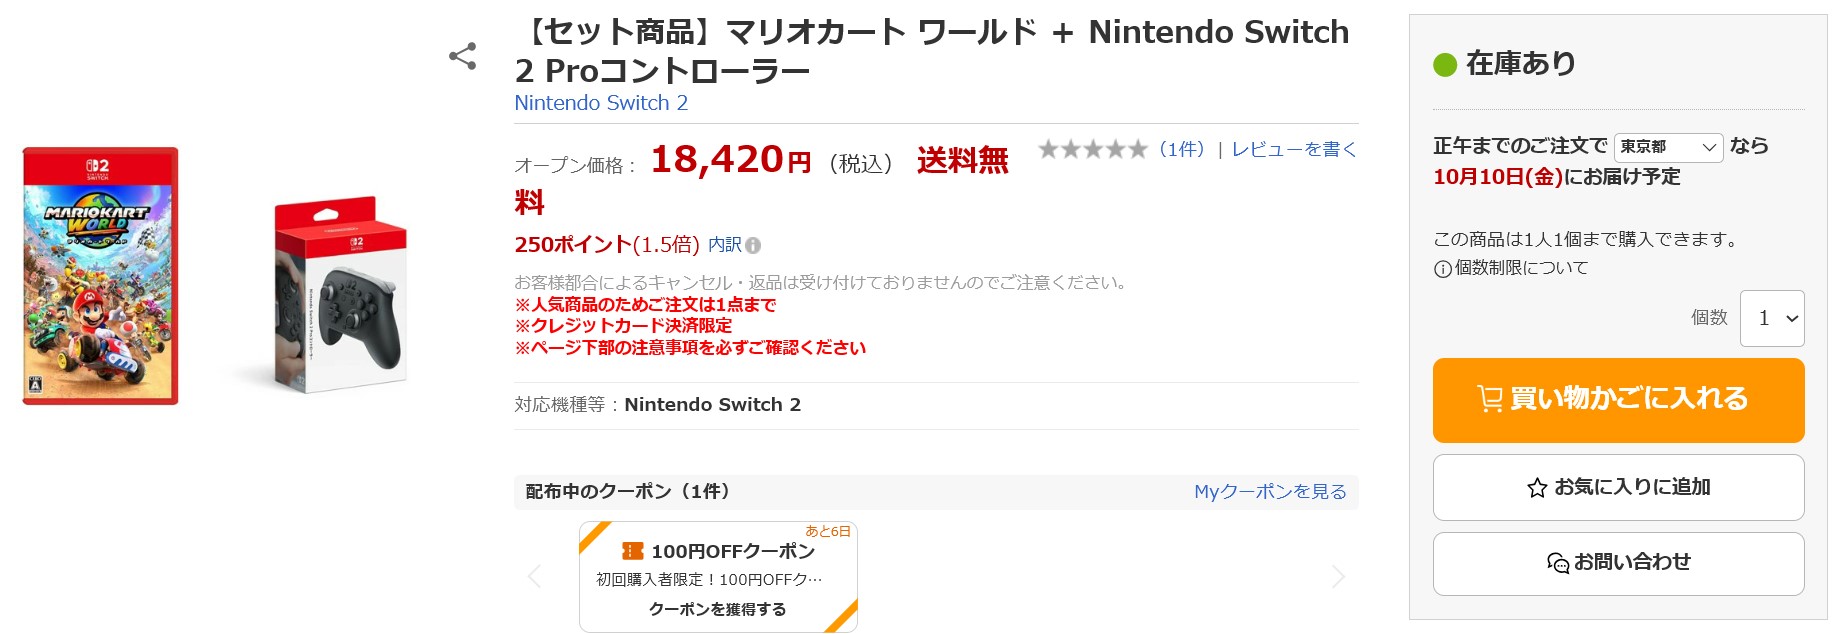The image size is (1836, 634).
Task: Add product to favorites
Action: [1618, 487]
